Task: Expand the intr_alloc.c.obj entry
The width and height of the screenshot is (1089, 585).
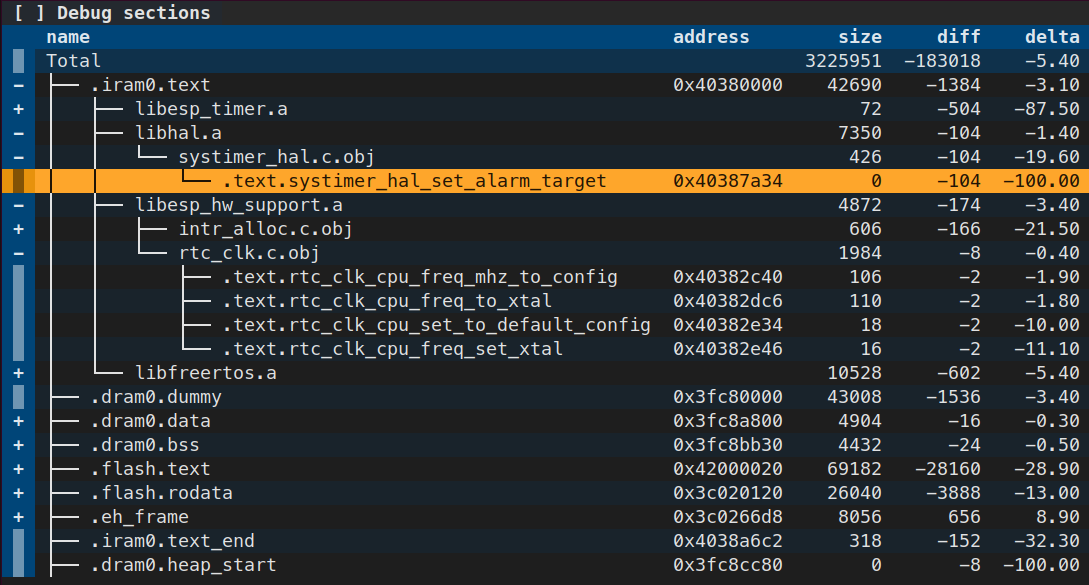Action: pos(18,228)
